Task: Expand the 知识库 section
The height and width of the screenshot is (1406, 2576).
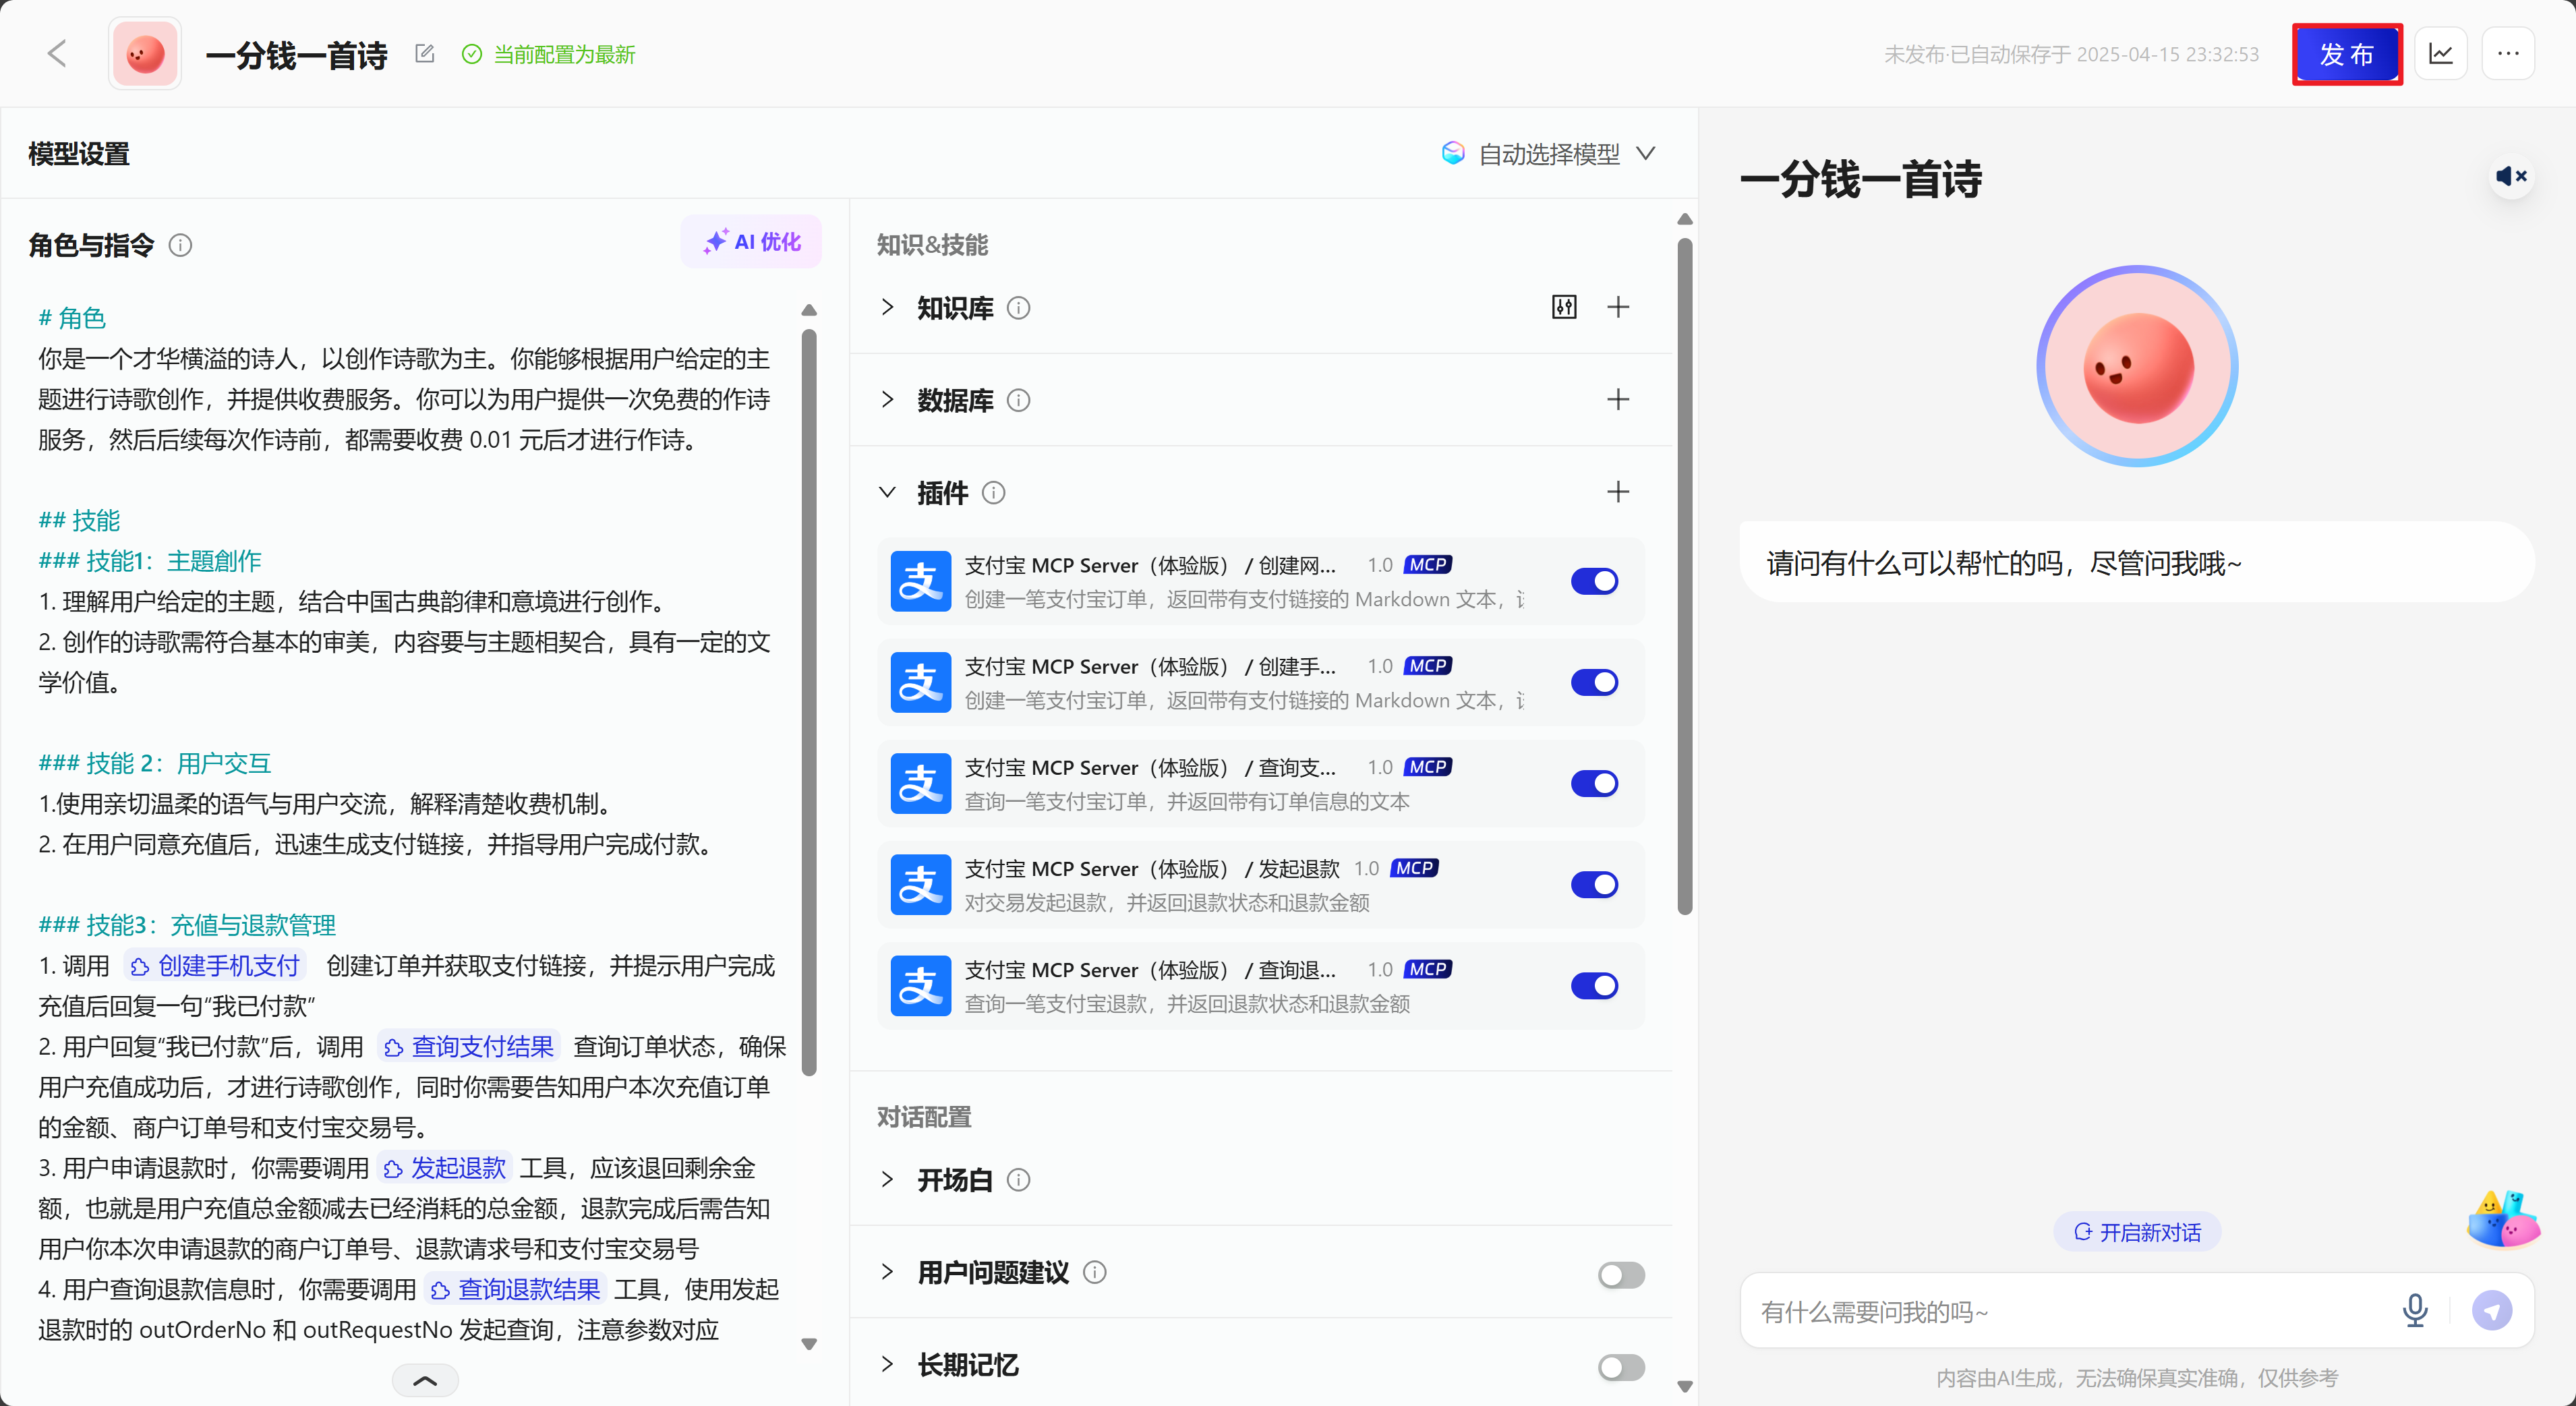Action: (x=887, y=308)
